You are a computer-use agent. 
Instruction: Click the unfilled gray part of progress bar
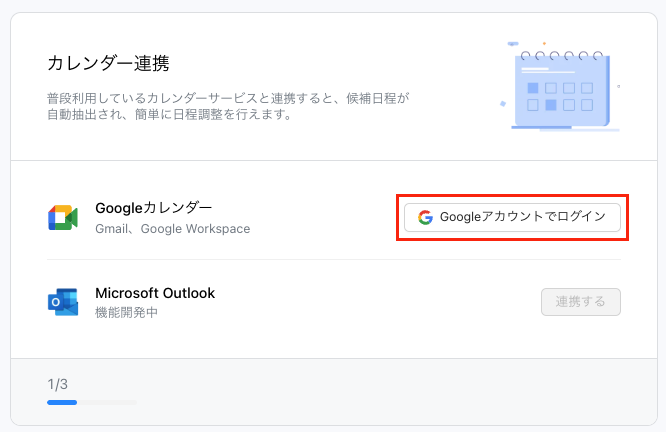pyautogui.click(x=107, y=402)
